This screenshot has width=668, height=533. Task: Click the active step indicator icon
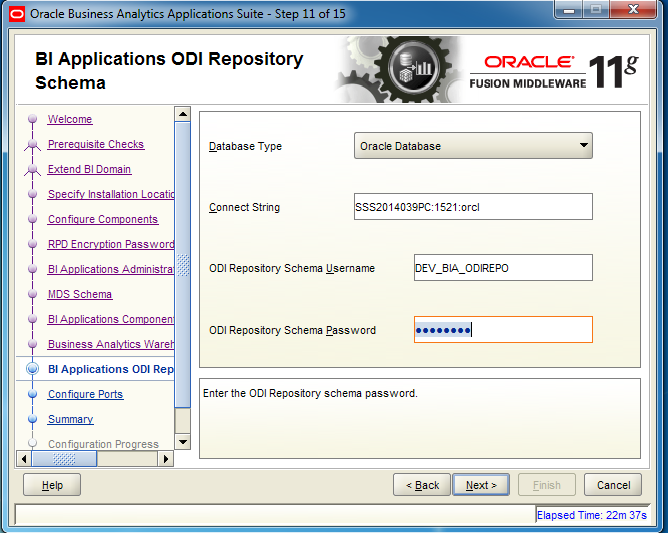point(32,369)
